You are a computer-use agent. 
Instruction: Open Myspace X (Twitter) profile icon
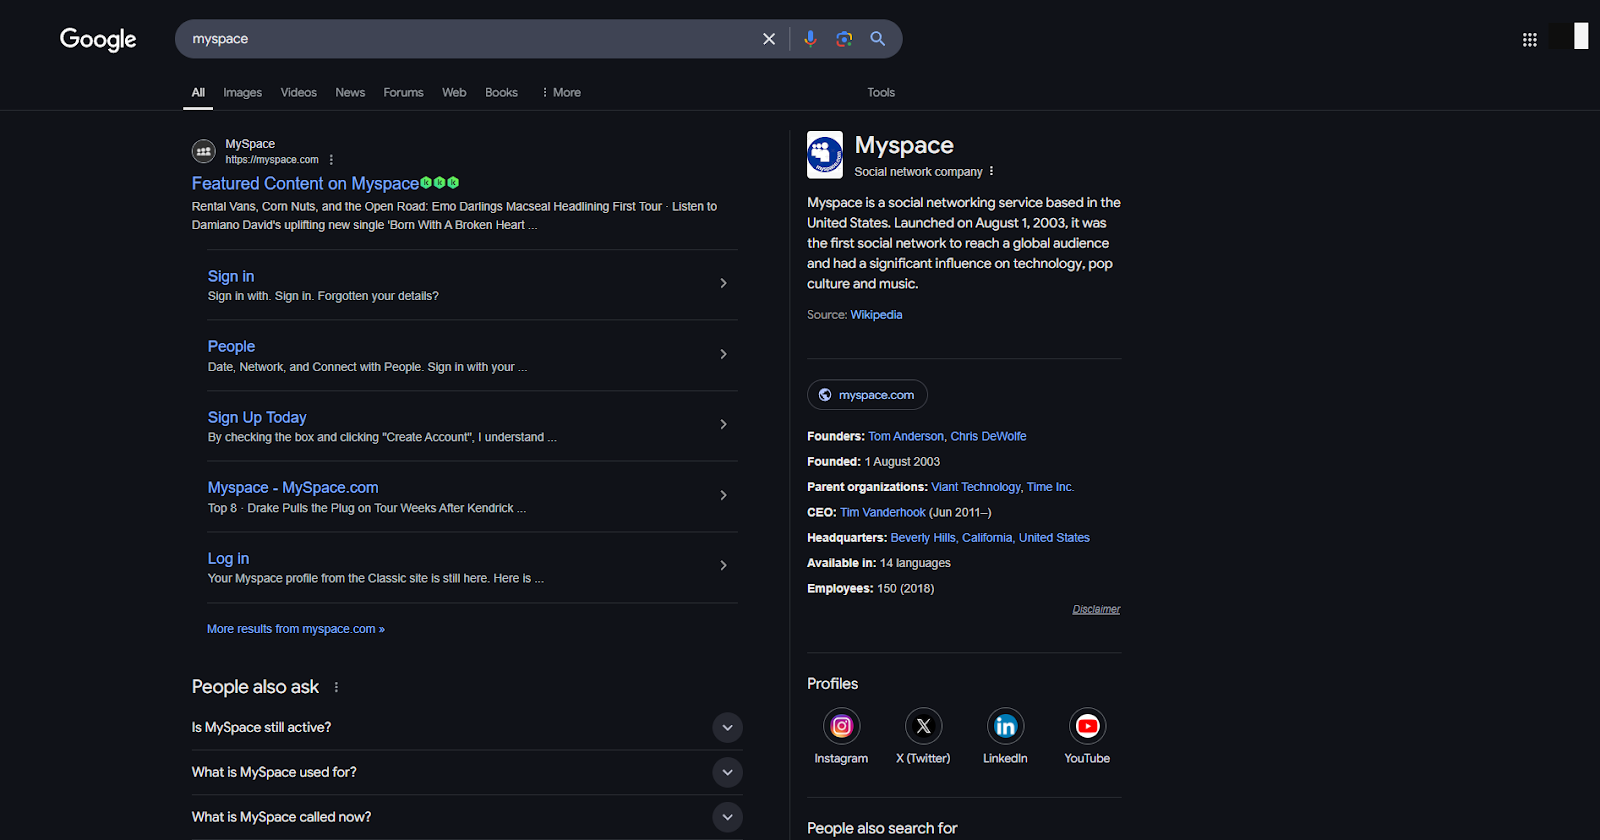(x=924, y=726)
